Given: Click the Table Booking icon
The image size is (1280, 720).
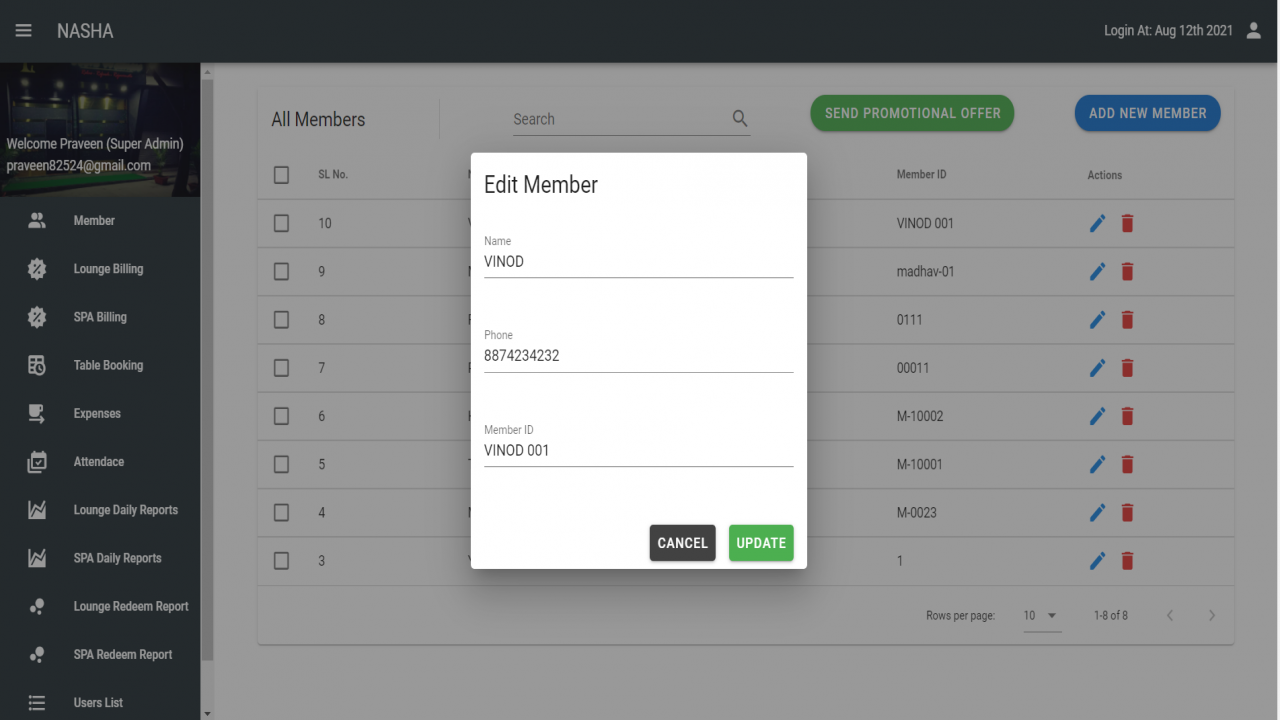Looking at the screenshot, I should tap(37, 365).
